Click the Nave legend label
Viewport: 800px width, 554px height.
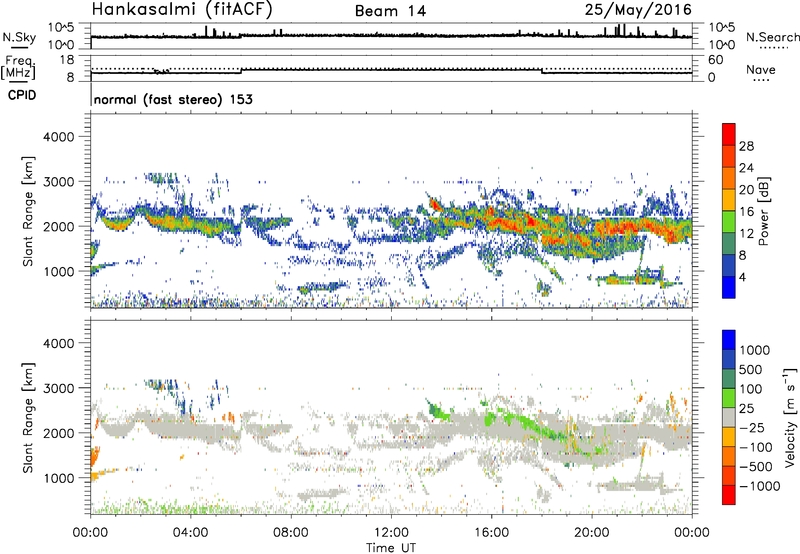click(761, 70)
